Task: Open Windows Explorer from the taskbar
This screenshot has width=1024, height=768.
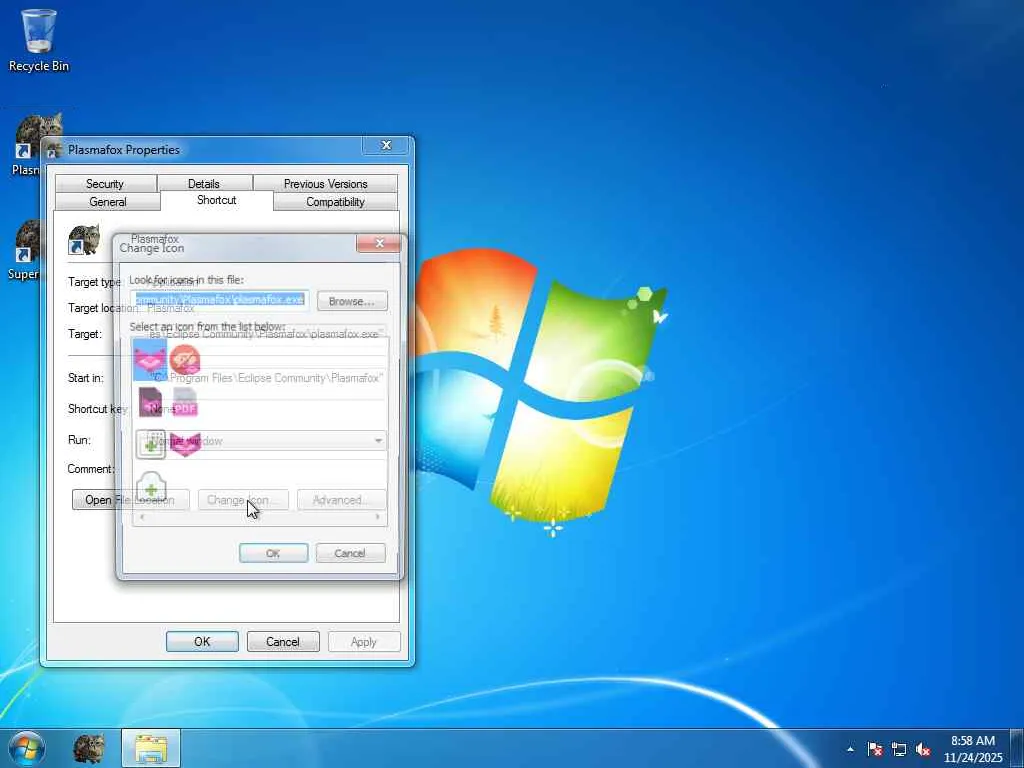Action: pyautogui.click(x=151, y=748)
